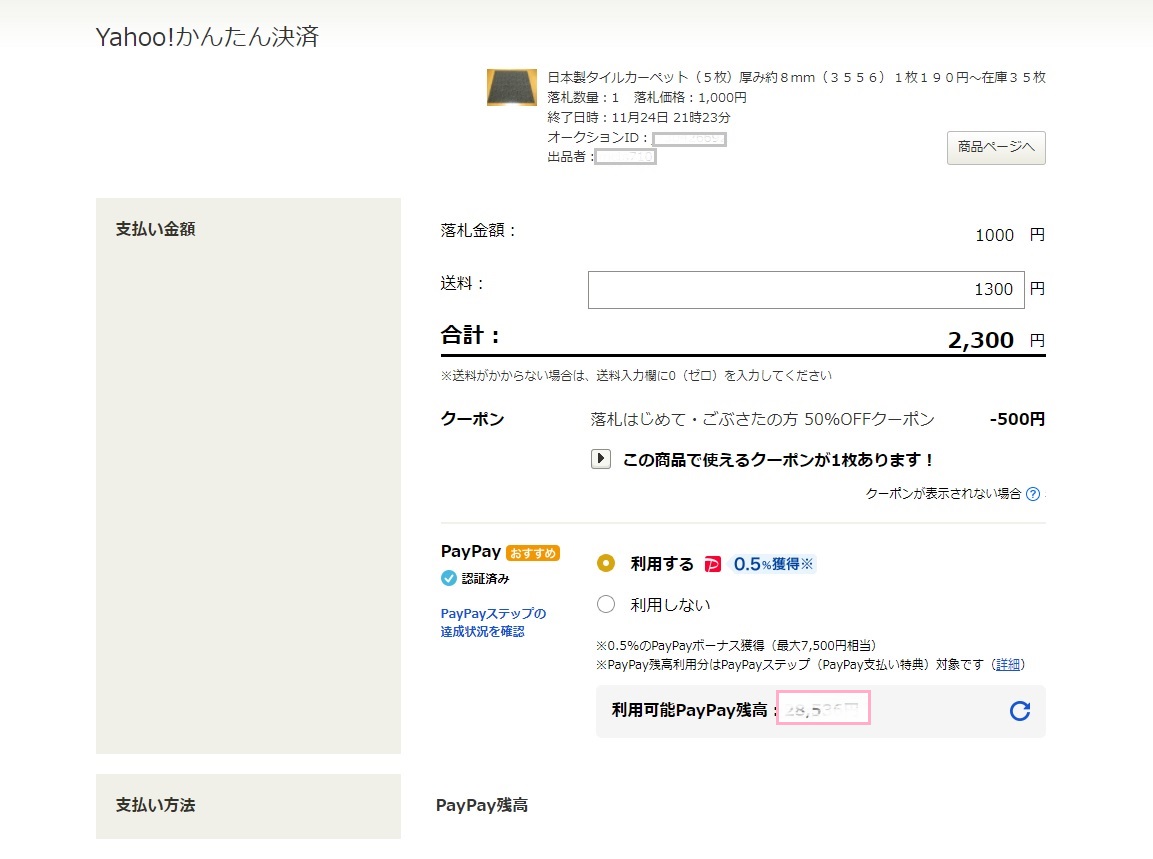
Task: Click the 送料 shipping fee input field
Action: click(806, 289)
